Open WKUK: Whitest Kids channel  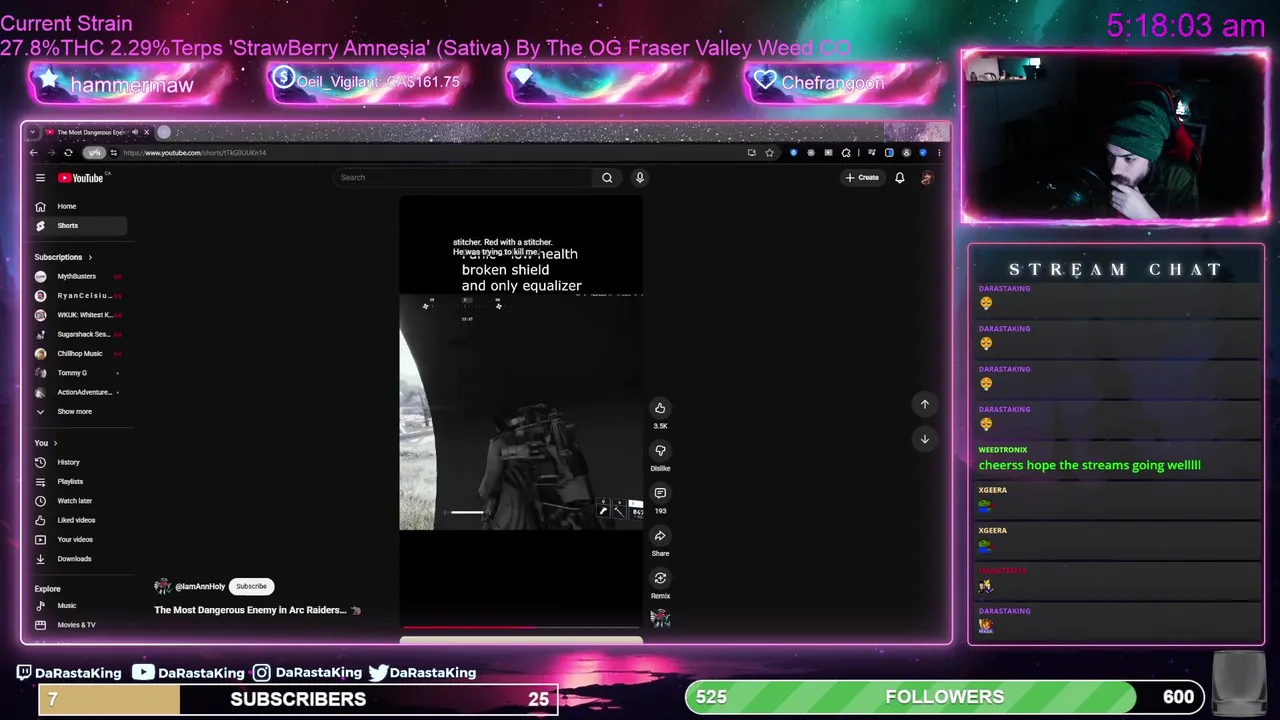click(x=82, y=315)
